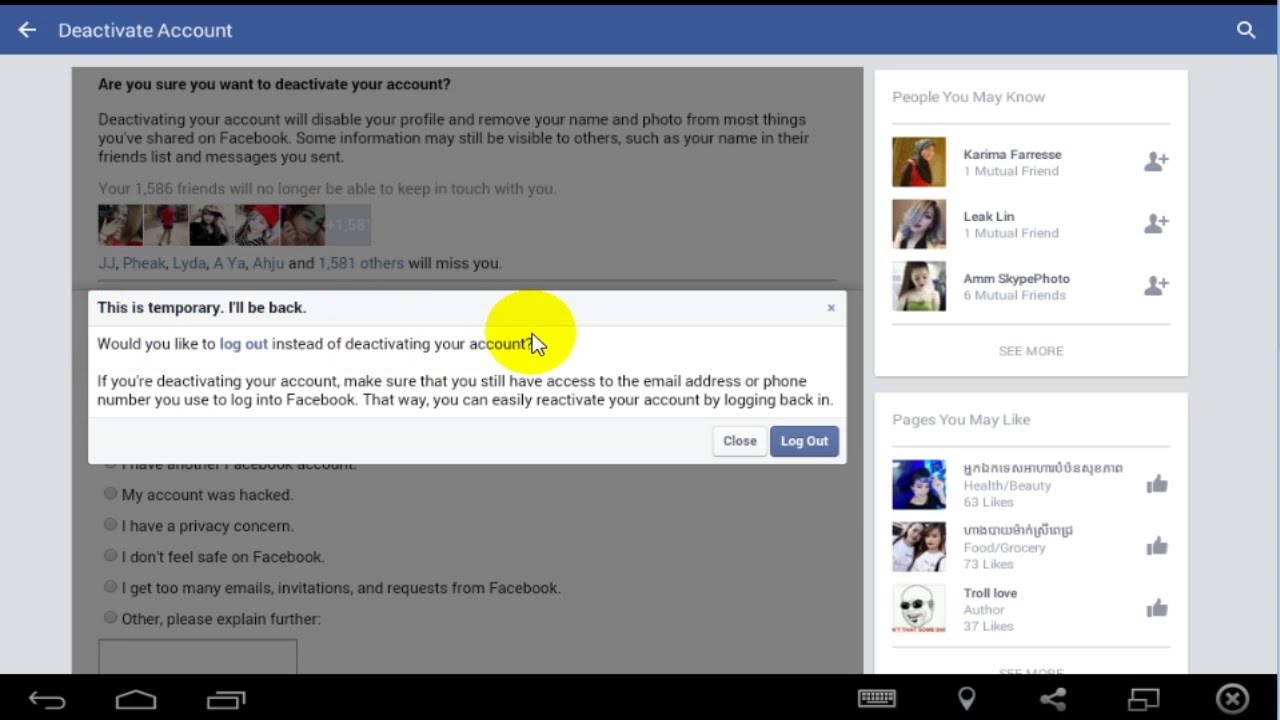The height and width of the screenshot is (720, 1280).
Task: Open the keyboard icon in bottom bar
Action: point(877,698)
